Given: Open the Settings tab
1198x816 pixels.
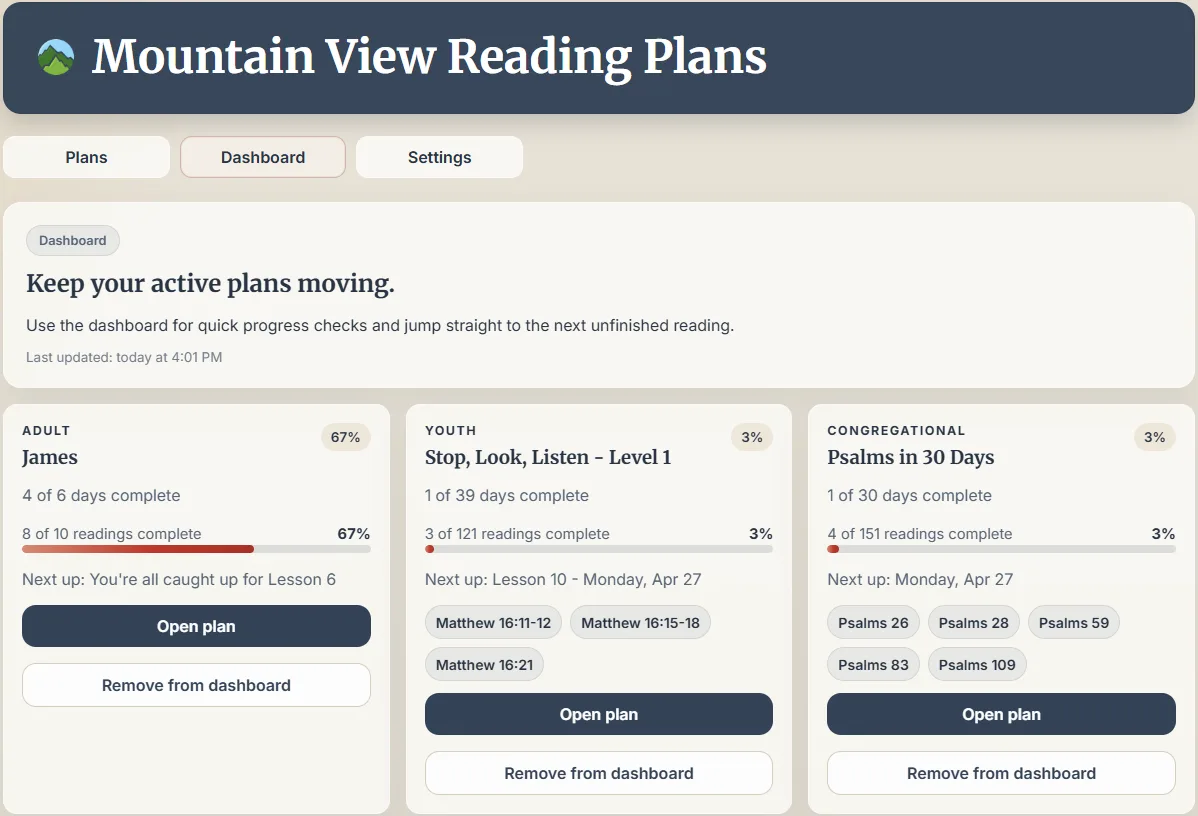Looking at the screenshot, I should [439, 157].
